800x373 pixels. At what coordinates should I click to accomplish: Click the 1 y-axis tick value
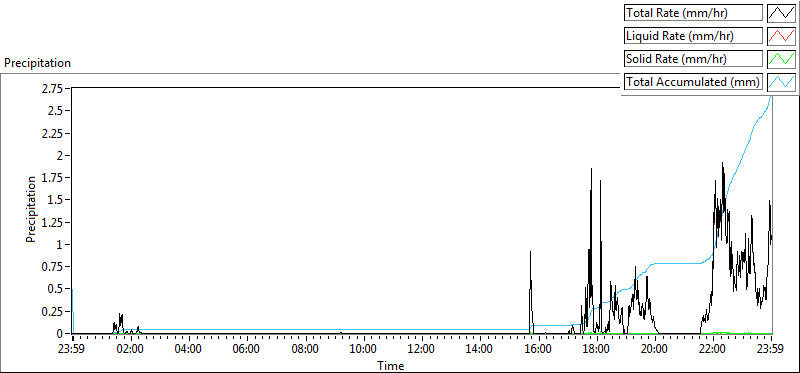click(x=60, y=244)
